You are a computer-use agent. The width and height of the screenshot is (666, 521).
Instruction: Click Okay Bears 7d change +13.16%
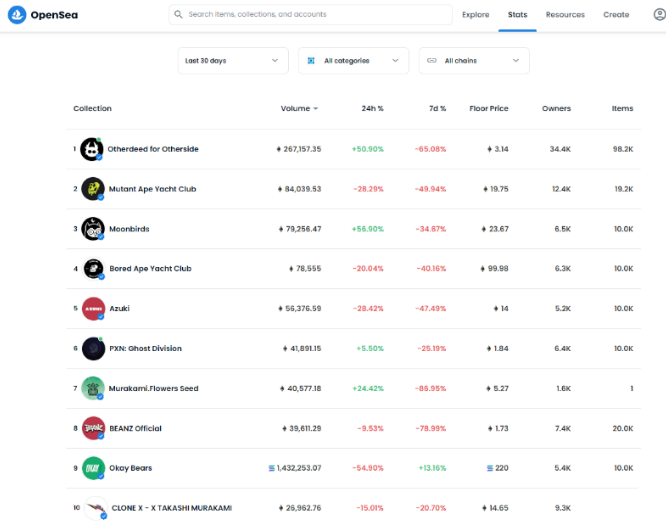coord(432,468)
